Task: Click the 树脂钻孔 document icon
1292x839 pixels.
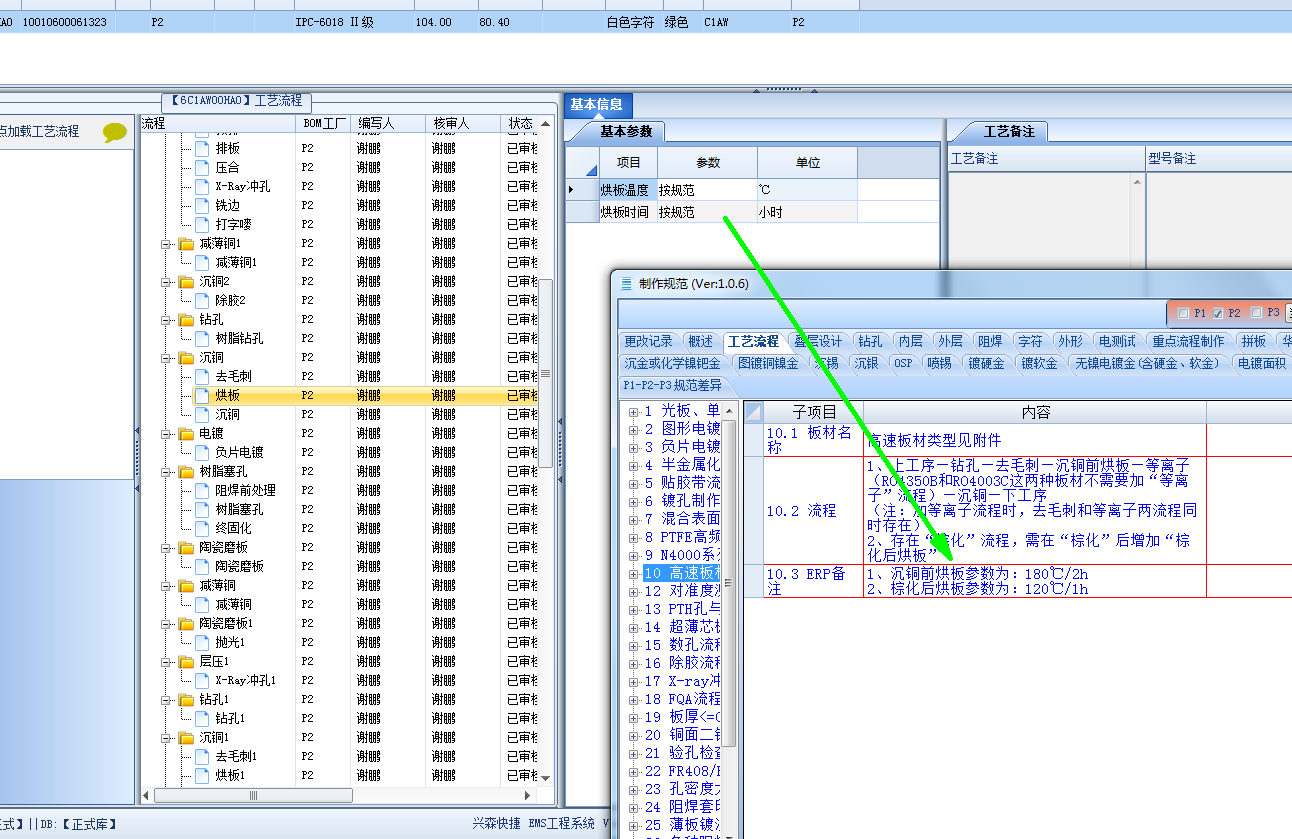Action: coord(202,338)
